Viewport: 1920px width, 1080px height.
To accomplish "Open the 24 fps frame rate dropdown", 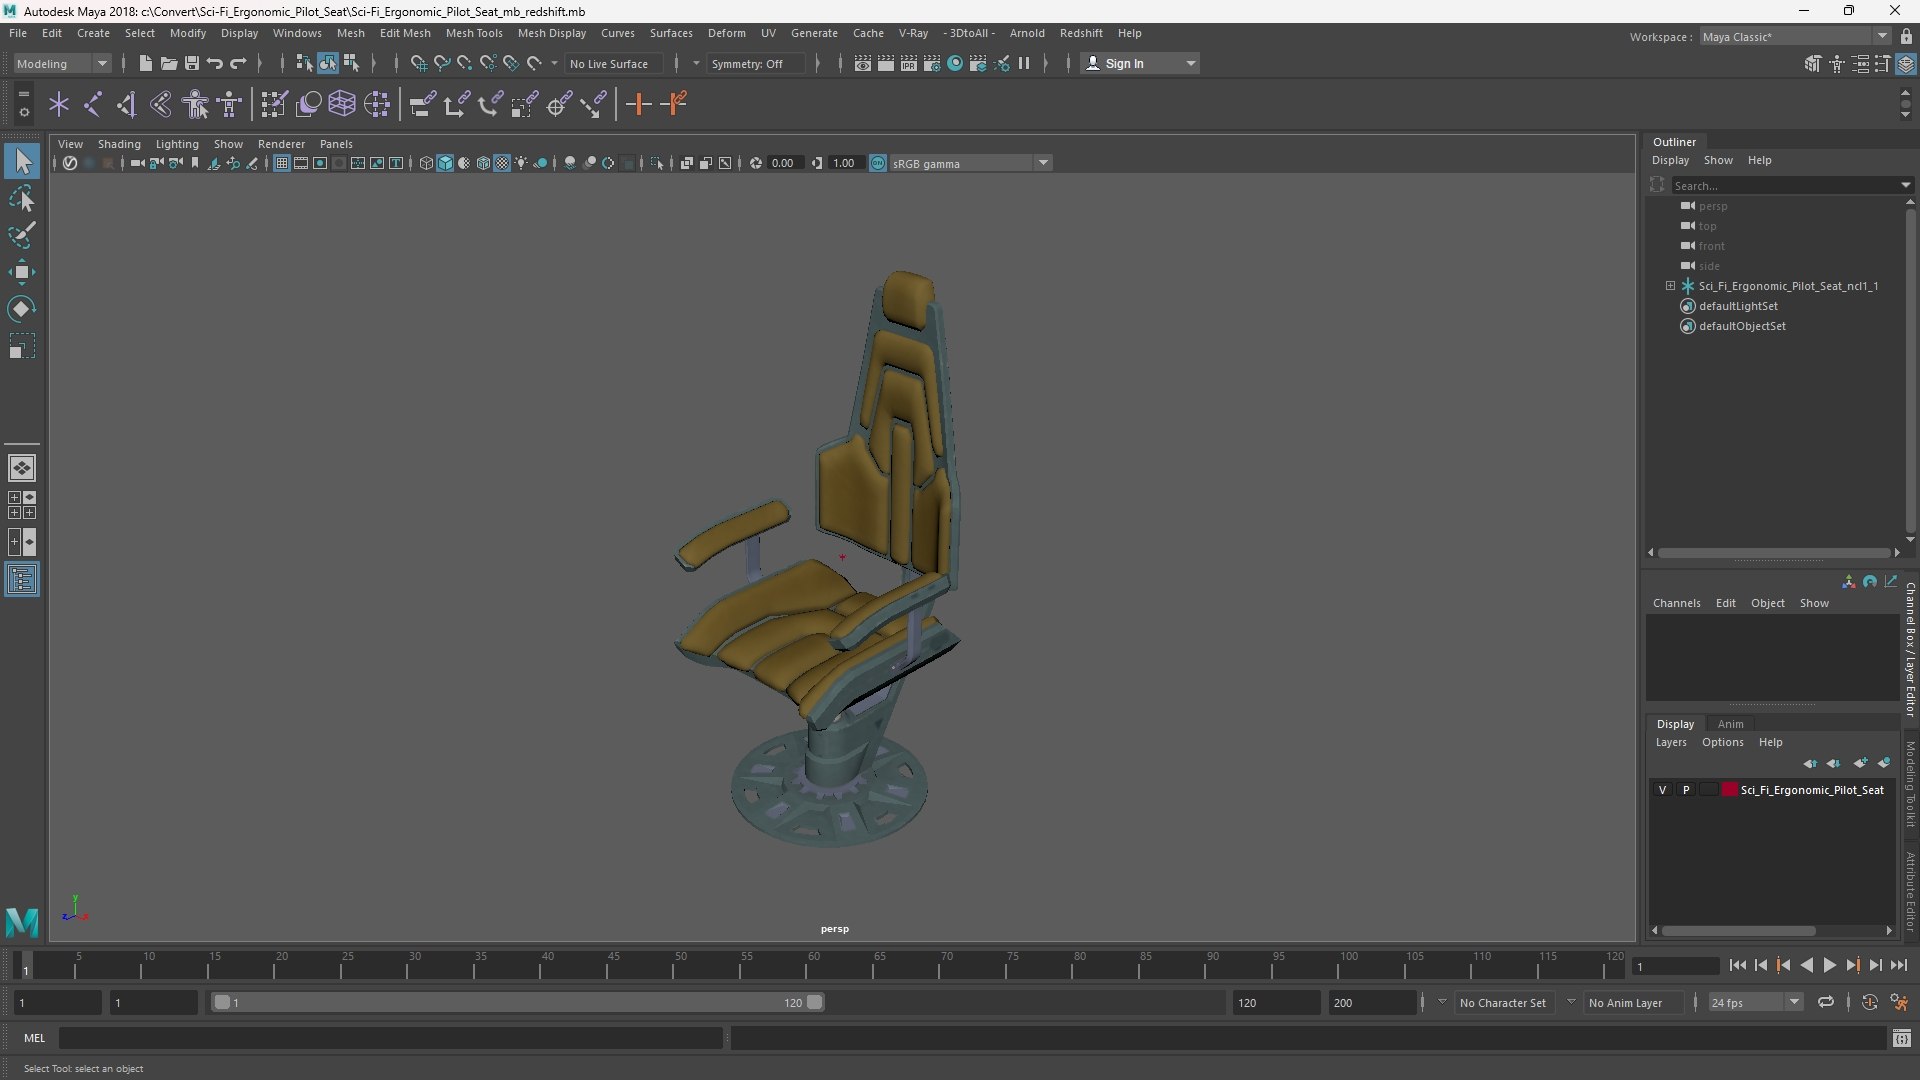I will [x=1755, y=1002].
